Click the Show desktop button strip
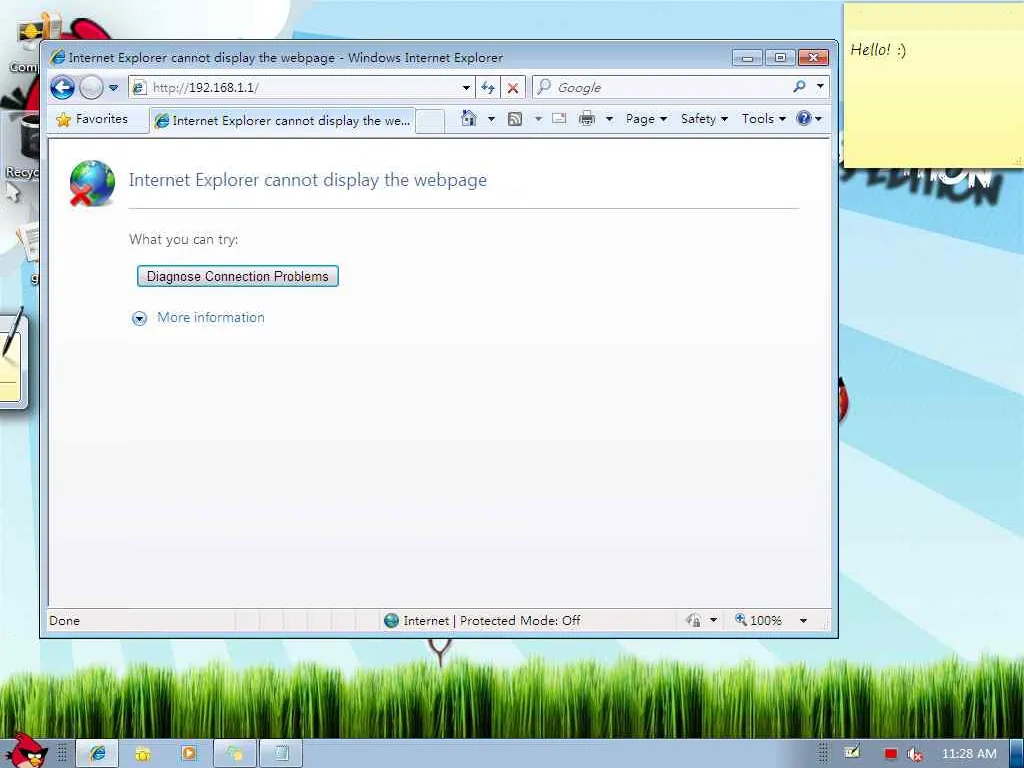 [1017, 754]
